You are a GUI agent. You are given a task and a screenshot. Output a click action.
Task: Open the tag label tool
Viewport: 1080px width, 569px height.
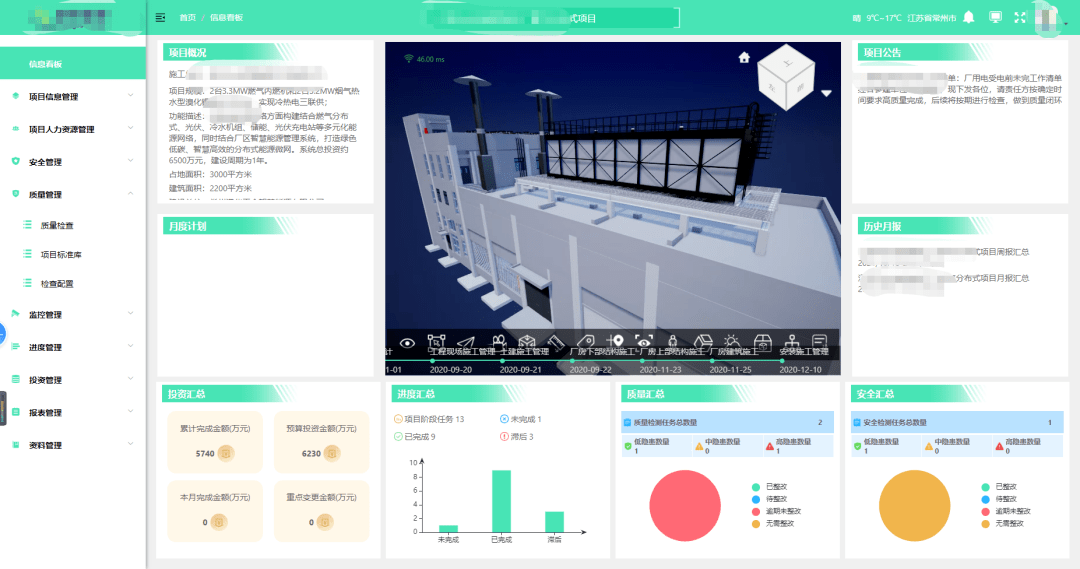click(585, 341)
